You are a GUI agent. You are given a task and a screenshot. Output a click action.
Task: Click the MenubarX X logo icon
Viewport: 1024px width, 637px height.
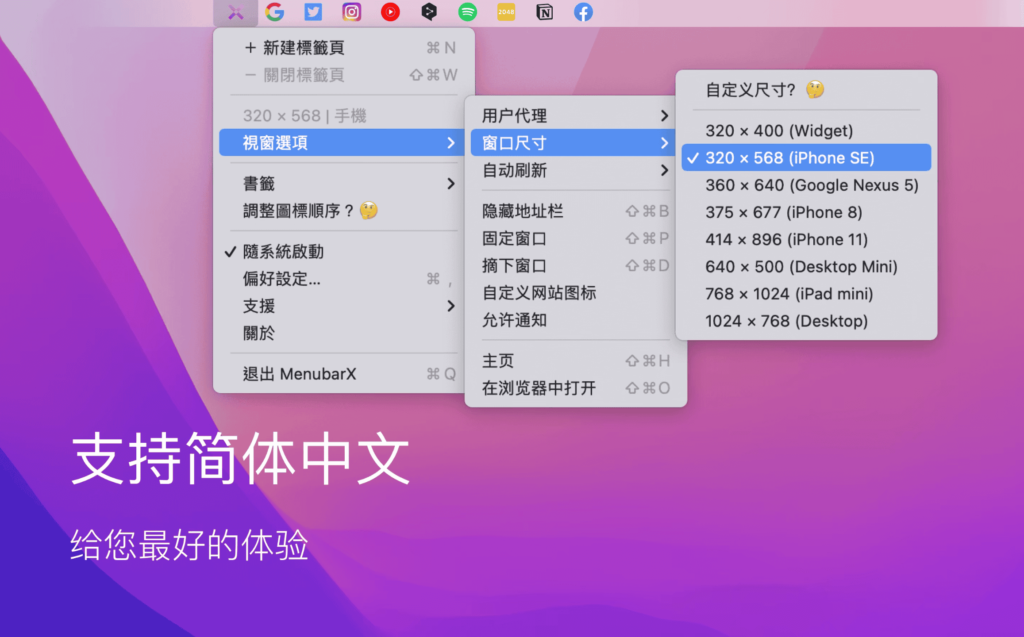point(234,12)
